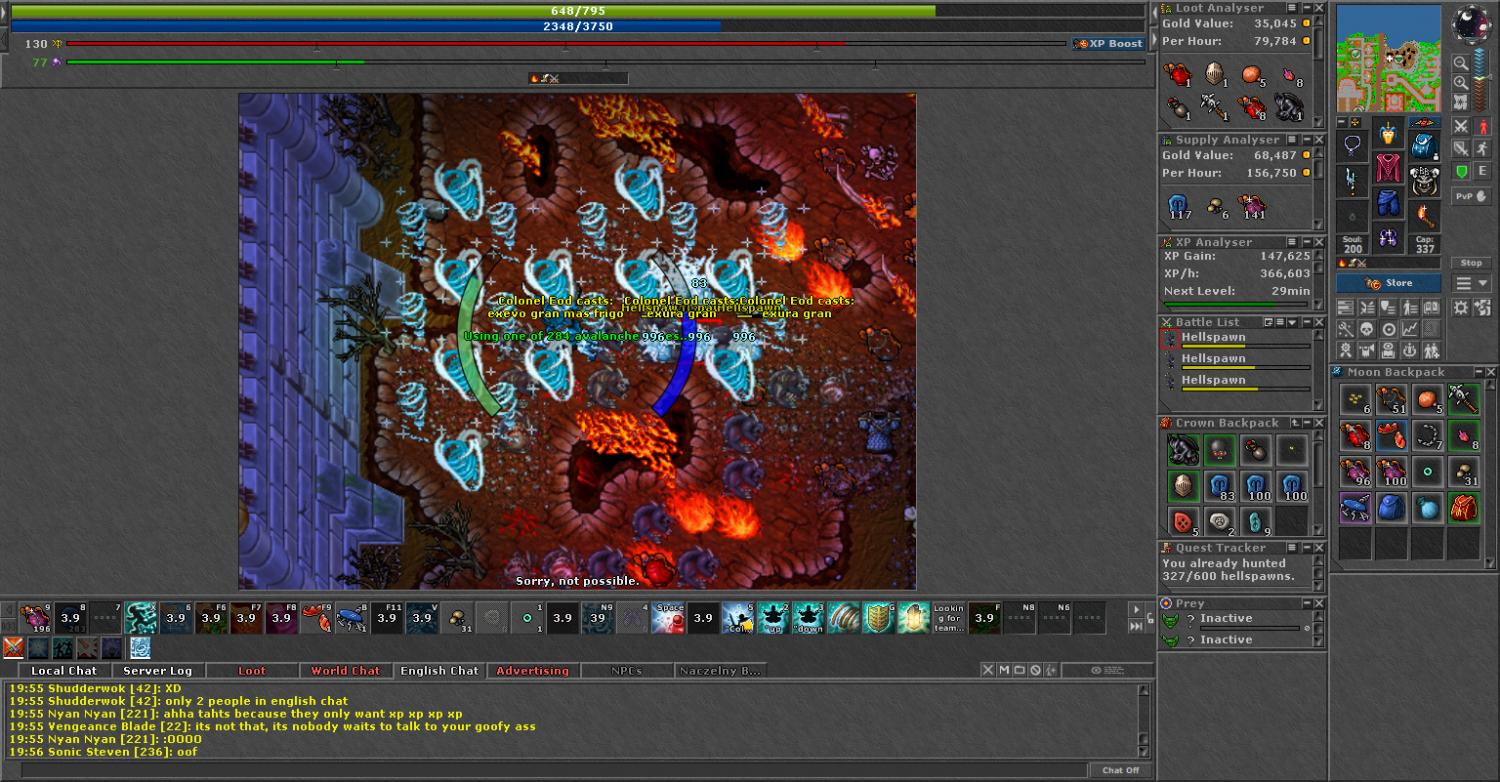Click the minimap floor level slider

tap(1481, 78)
